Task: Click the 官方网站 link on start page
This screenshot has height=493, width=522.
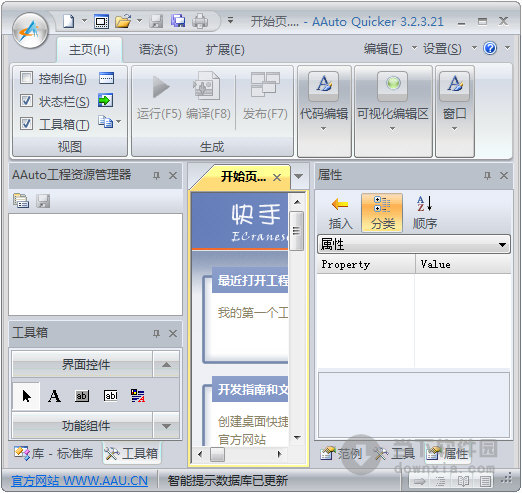Action: pyautogui.click(x=242, y=439)
